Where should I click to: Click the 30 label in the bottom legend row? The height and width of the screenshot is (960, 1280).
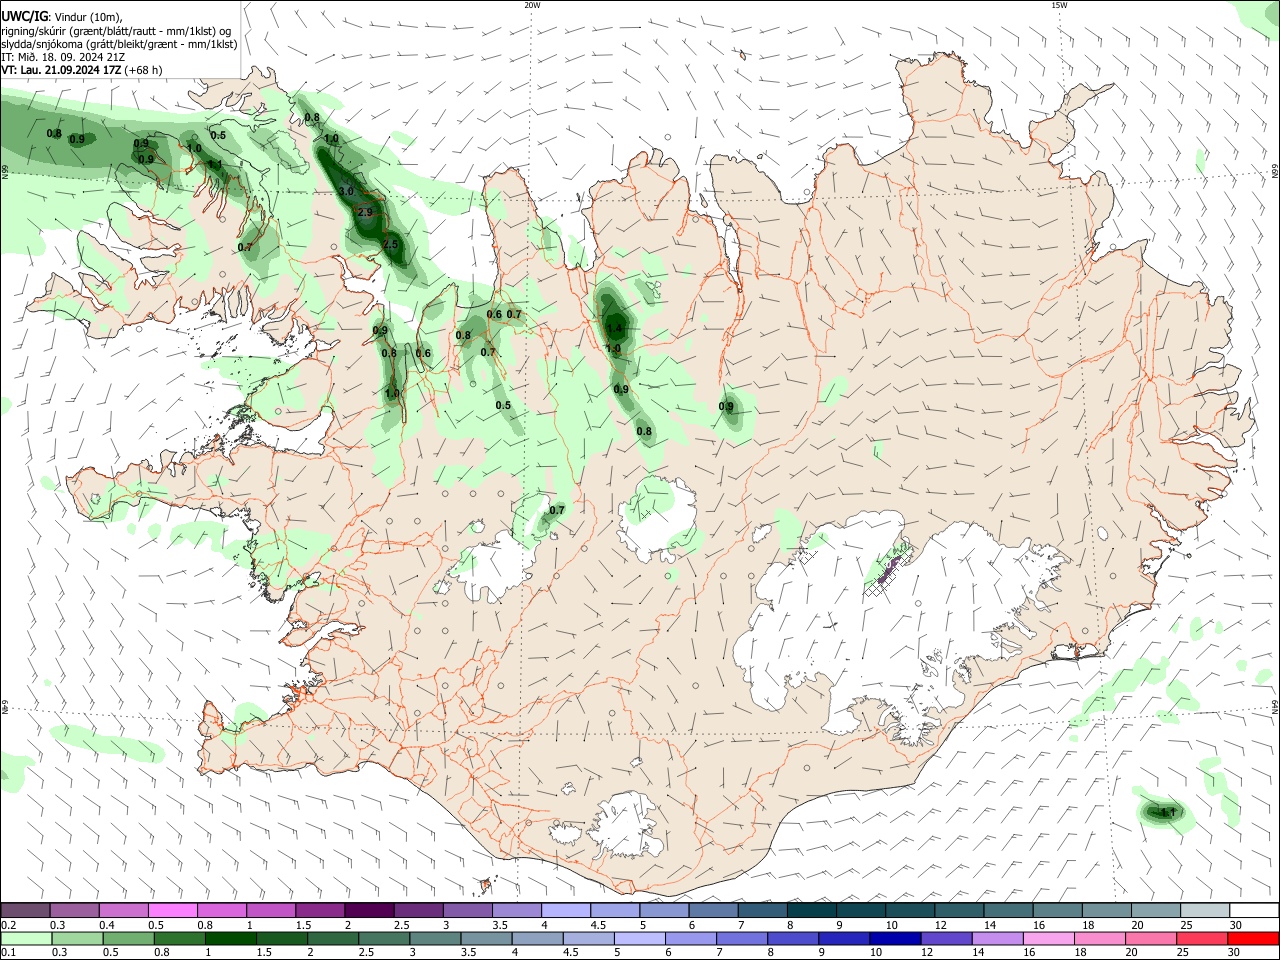click(x=1235, y=952)
